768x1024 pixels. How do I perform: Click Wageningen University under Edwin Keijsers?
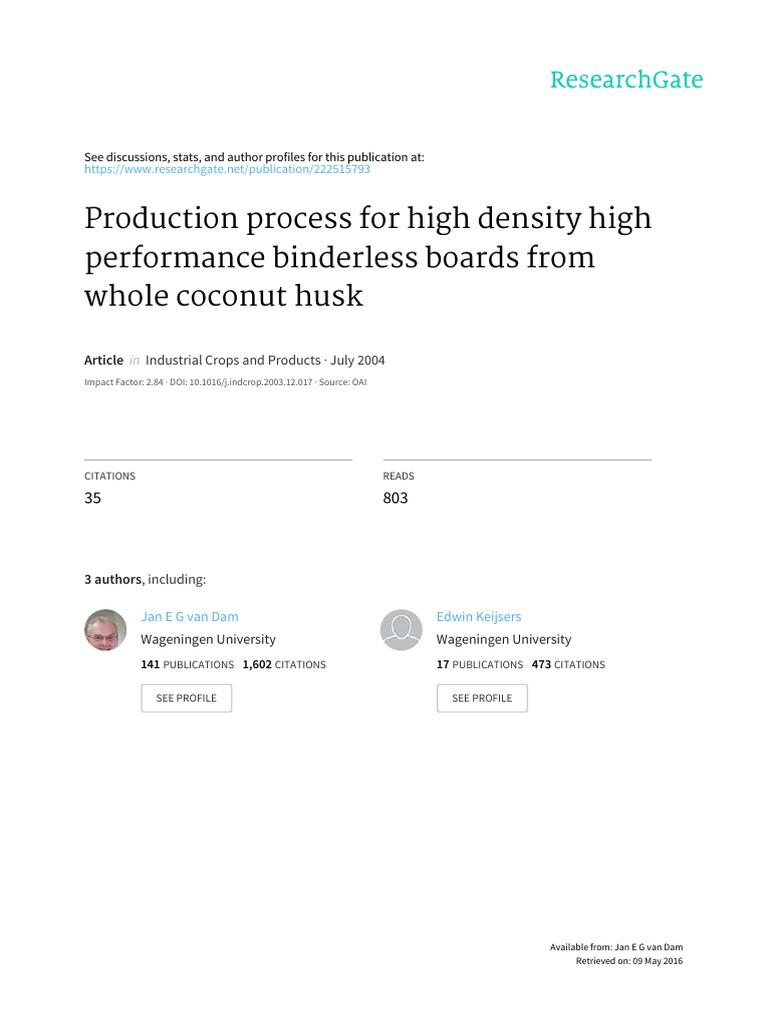pyautogui.click(x=504, y=639)
